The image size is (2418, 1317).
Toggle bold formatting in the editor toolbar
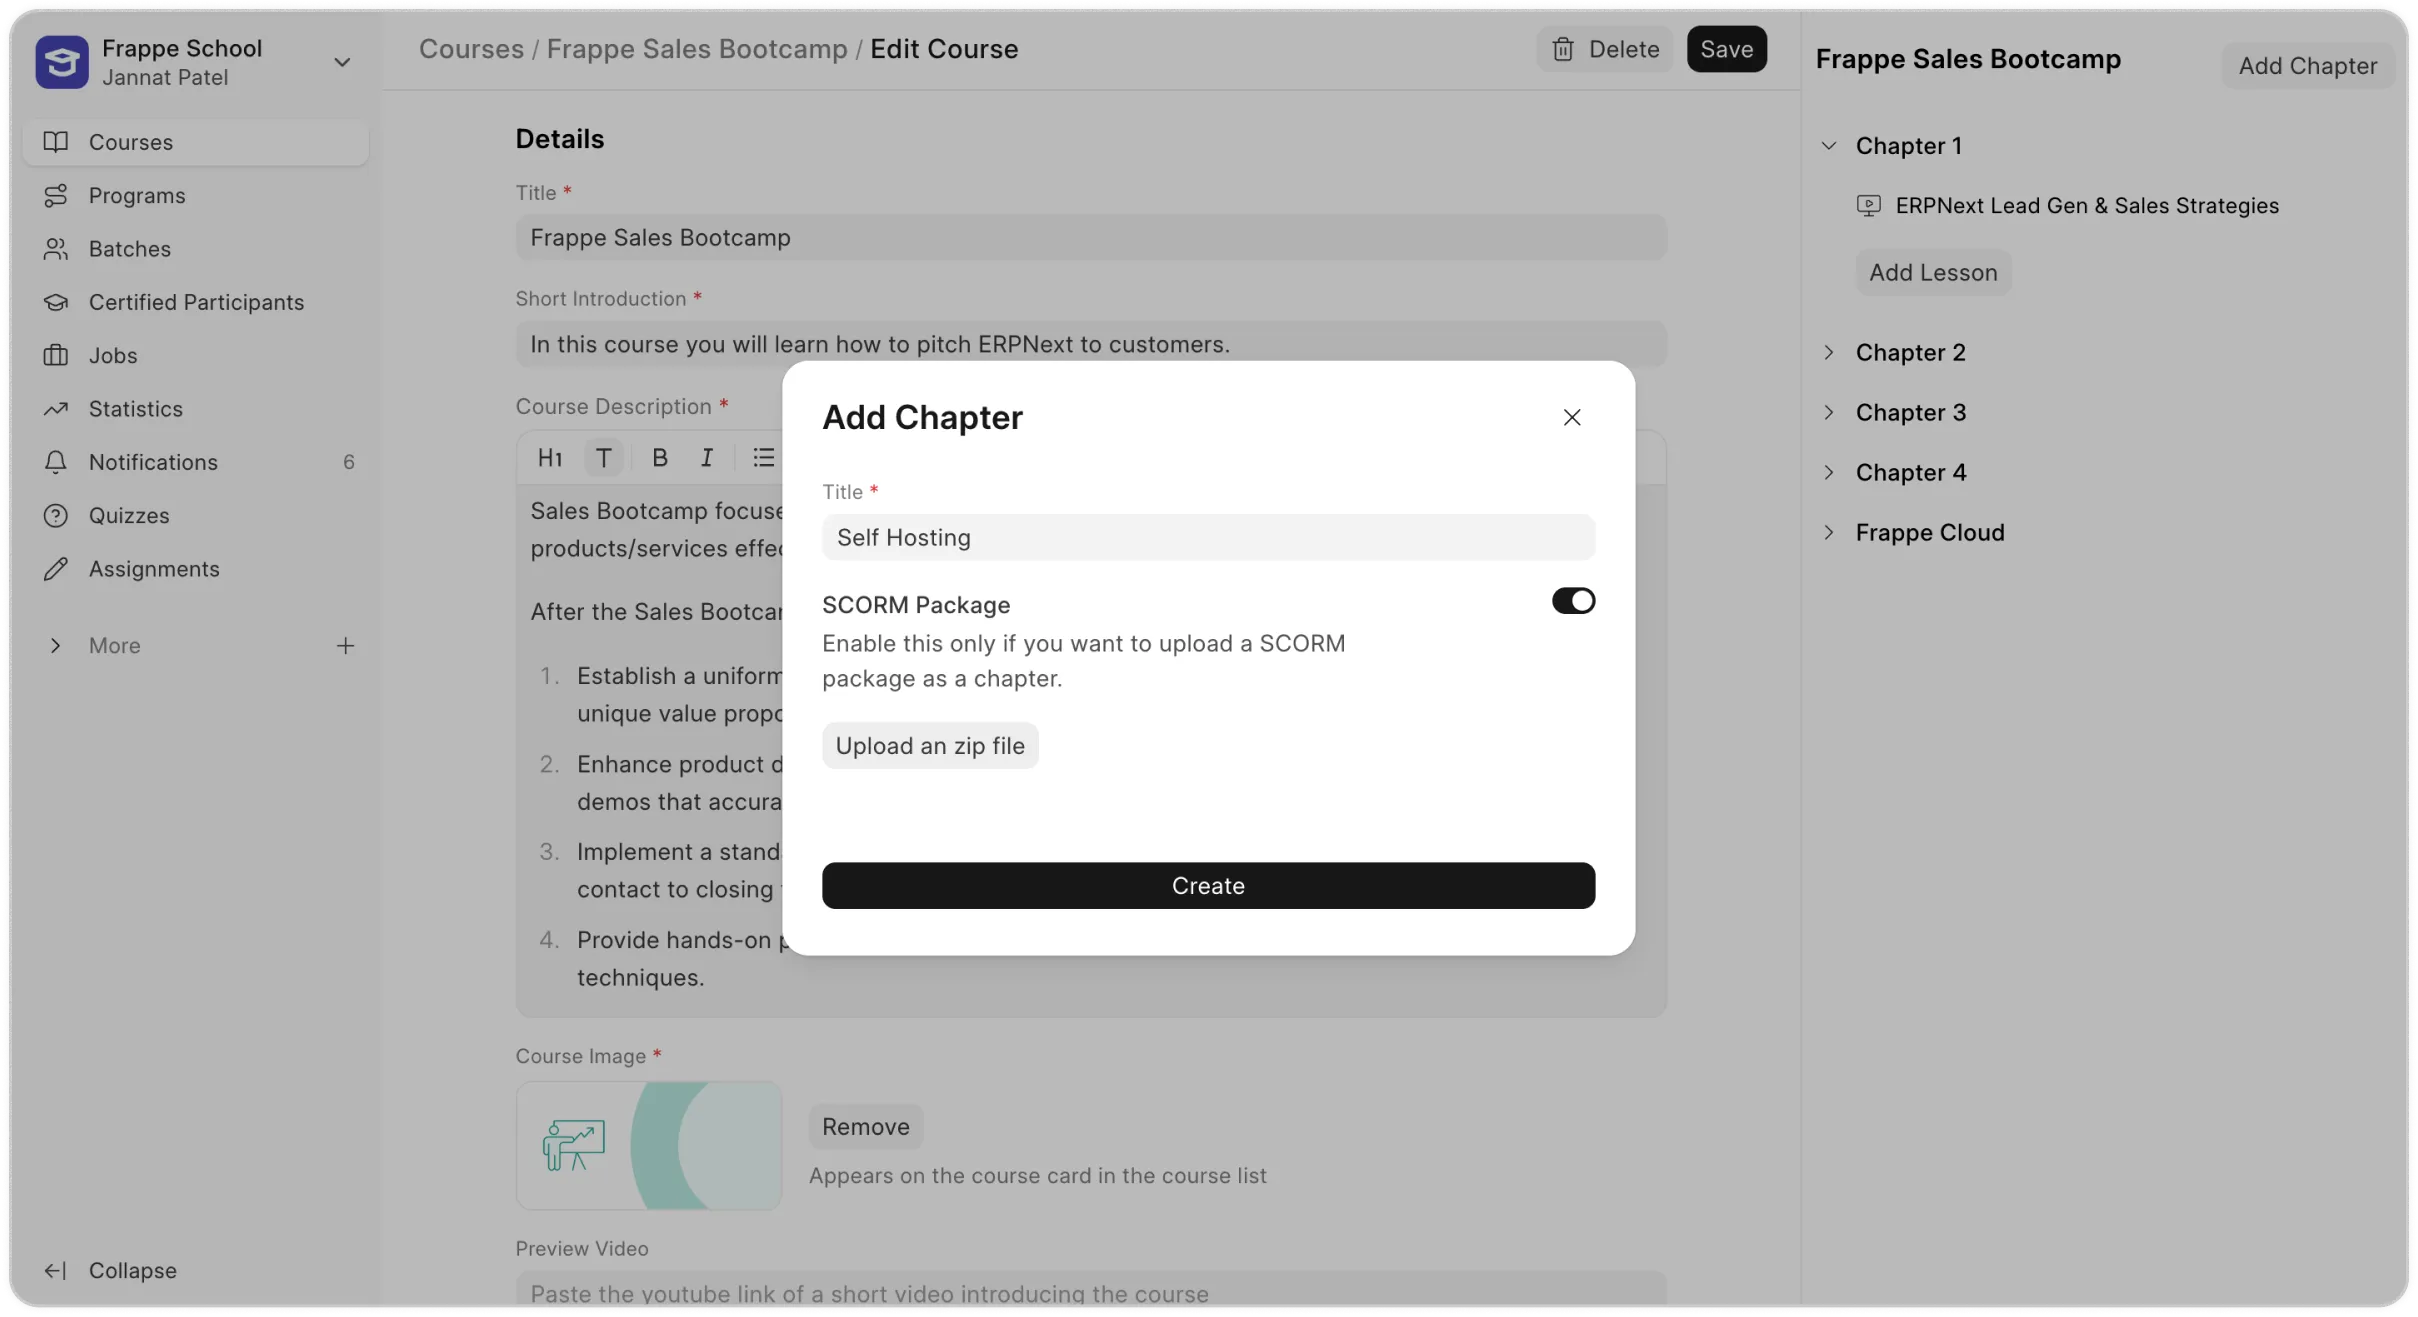pyautogui.click(x=659, y=457)
